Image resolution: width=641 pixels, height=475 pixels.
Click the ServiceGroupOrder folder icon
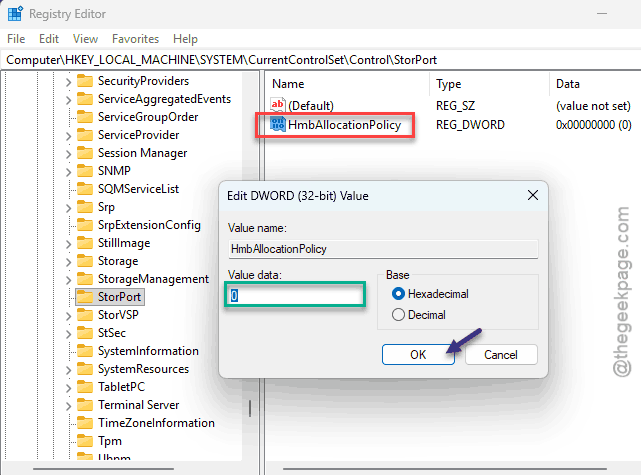click(x=85, y=117)
